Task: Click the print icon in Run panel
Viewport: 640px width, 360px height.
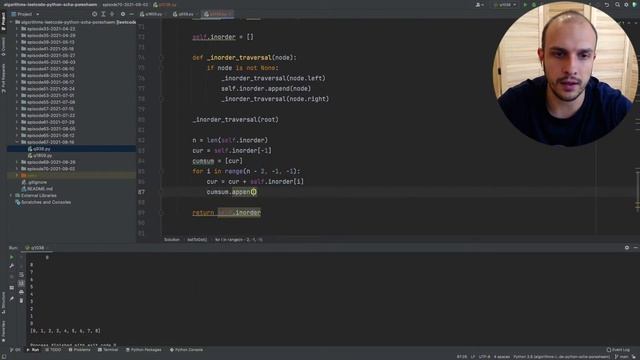Action: click(x=21, y=292)
